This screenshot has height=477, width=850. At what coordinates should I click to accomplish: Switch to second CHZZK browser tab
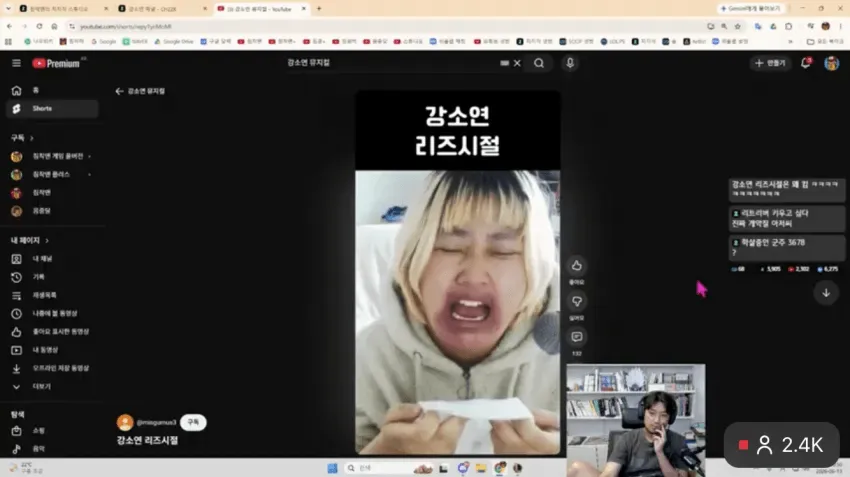(162, 9)
